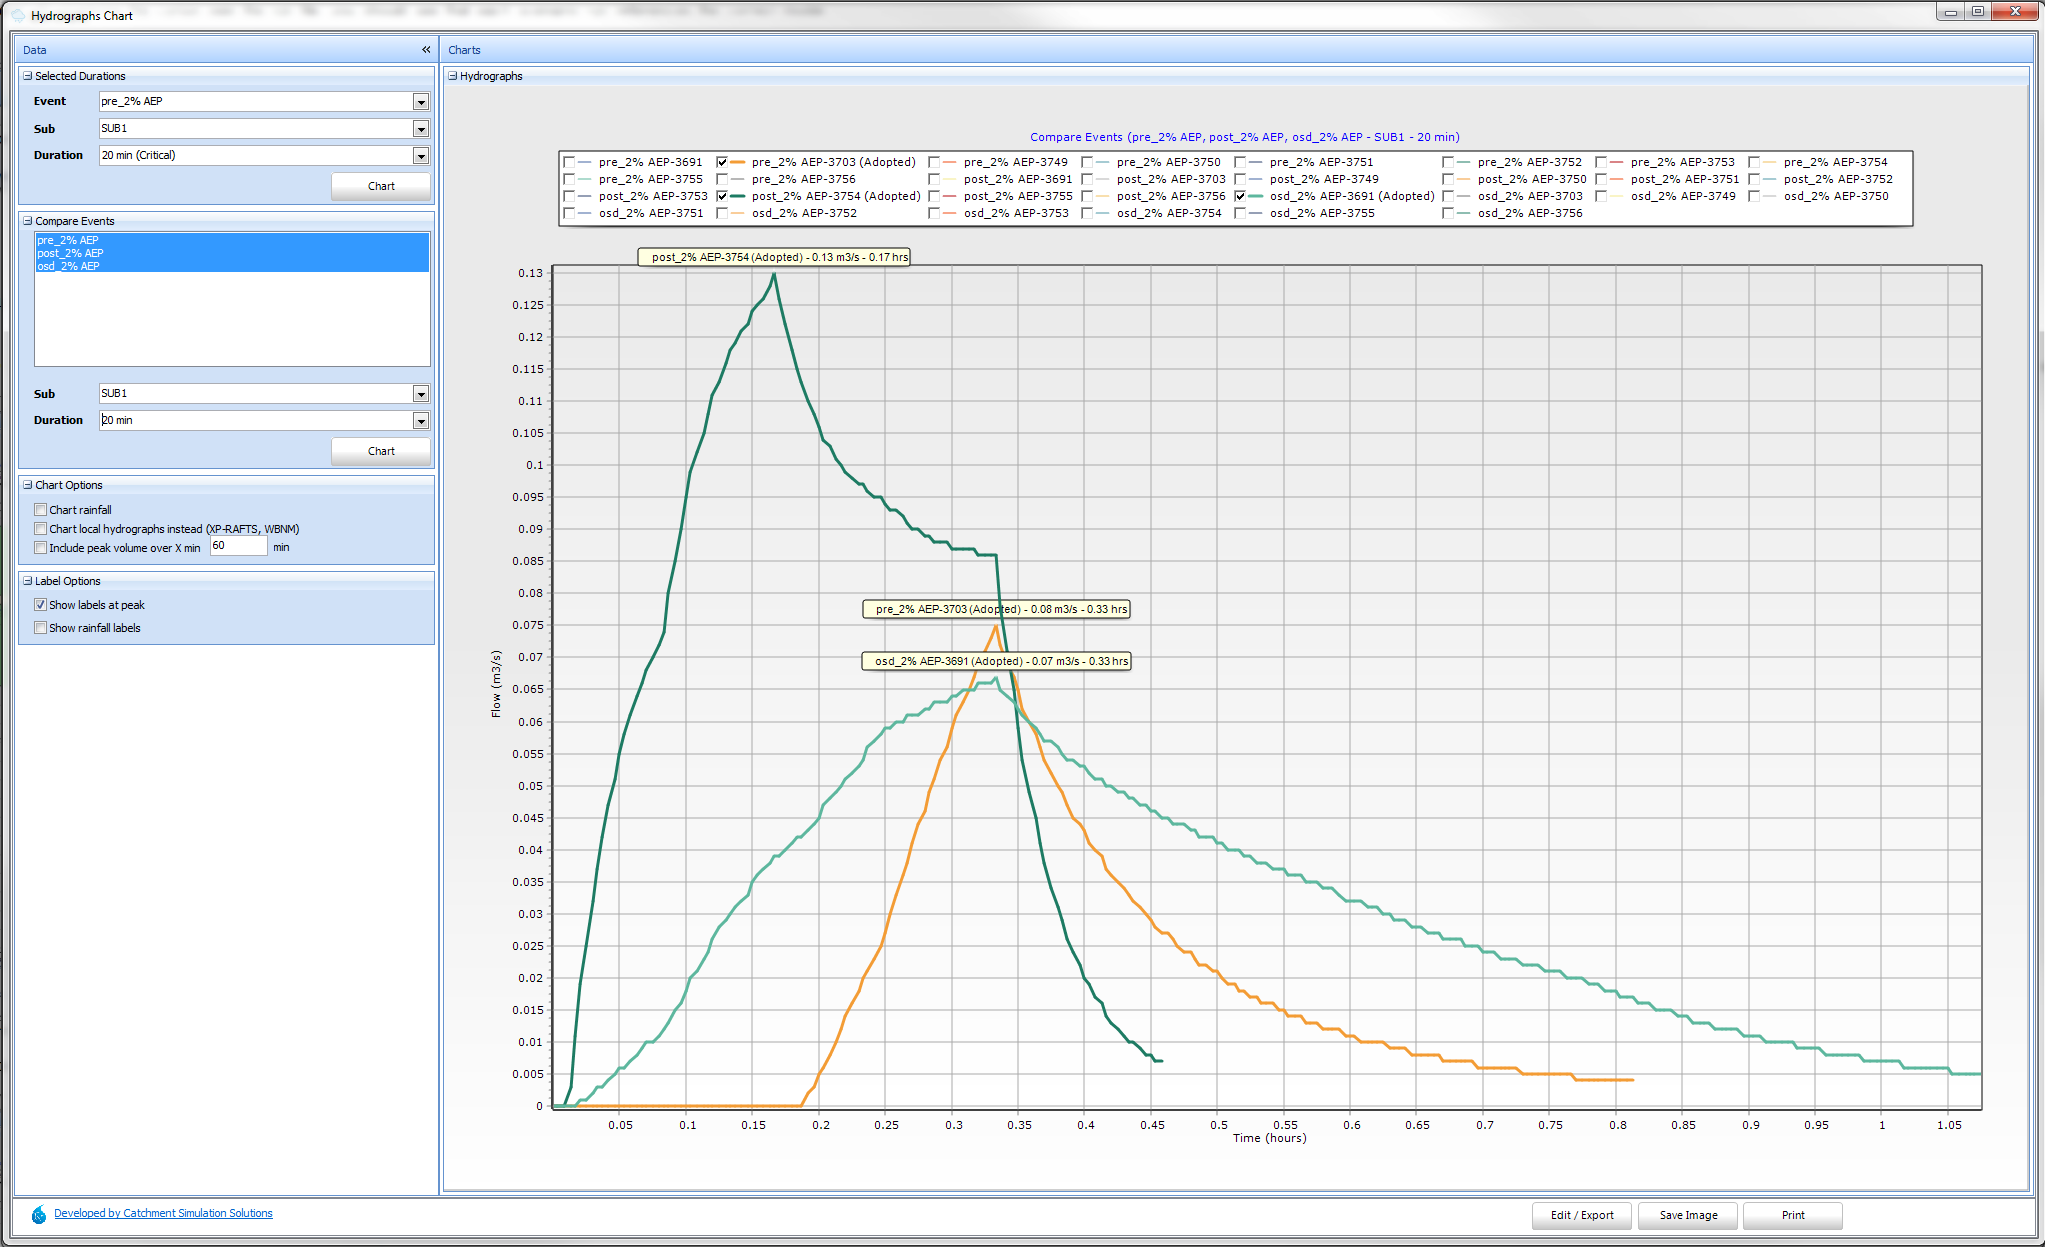Click the Hydrographs Chart window title icon
The height and width of the screenshot is (1247, 2045).
[x=17, y=16]
